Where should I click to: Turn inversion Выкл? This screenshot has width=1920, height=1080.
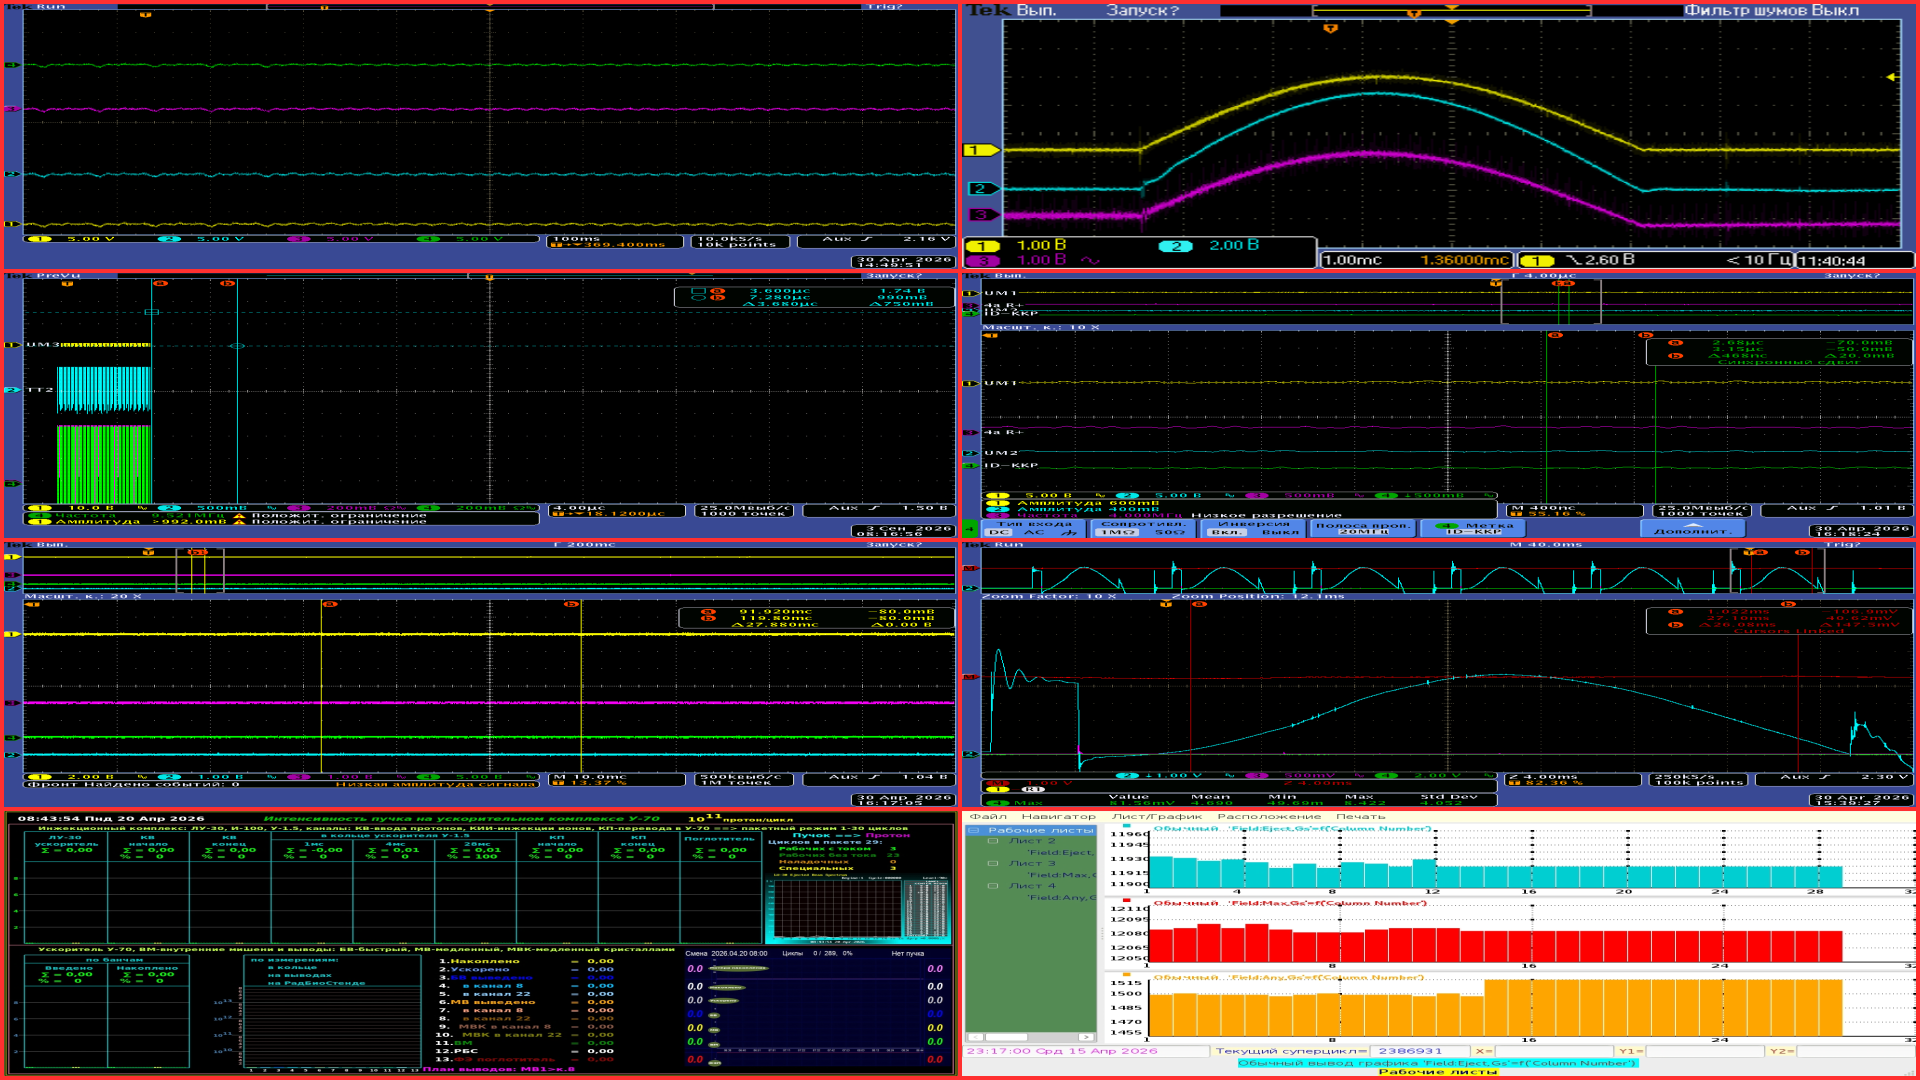tap(1281, 532)
